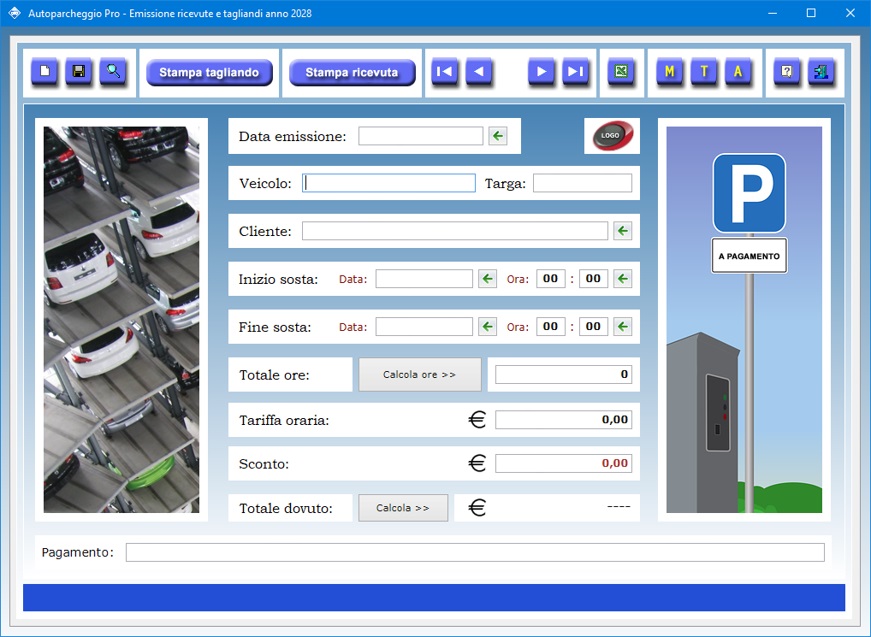Click the parking garage photo
The image size is (871, 637).
122,319
